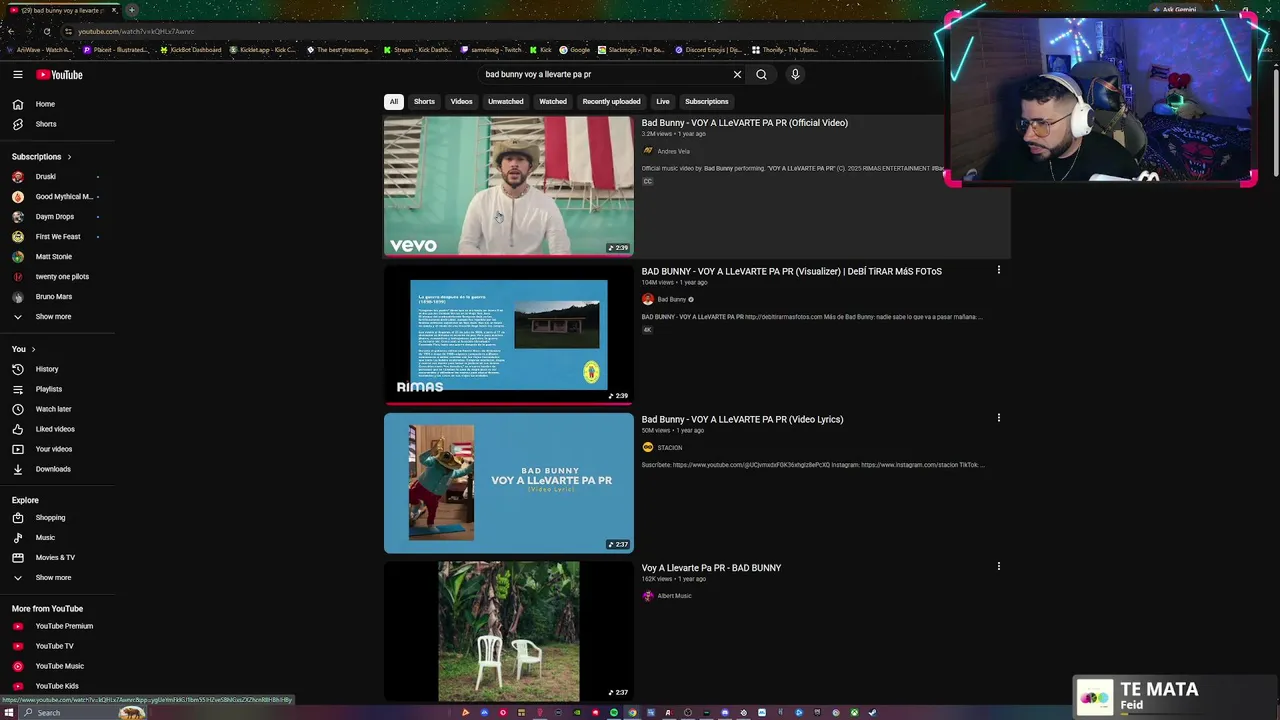Screen dimensions: 1280x720
Task: Open YouTube Kids in the sidebar
Action: coord(56,686)
